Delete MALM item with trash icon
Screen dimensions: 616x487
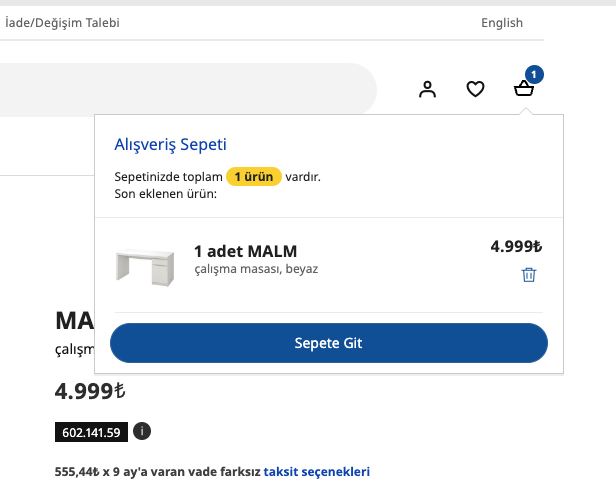point(529,275)
